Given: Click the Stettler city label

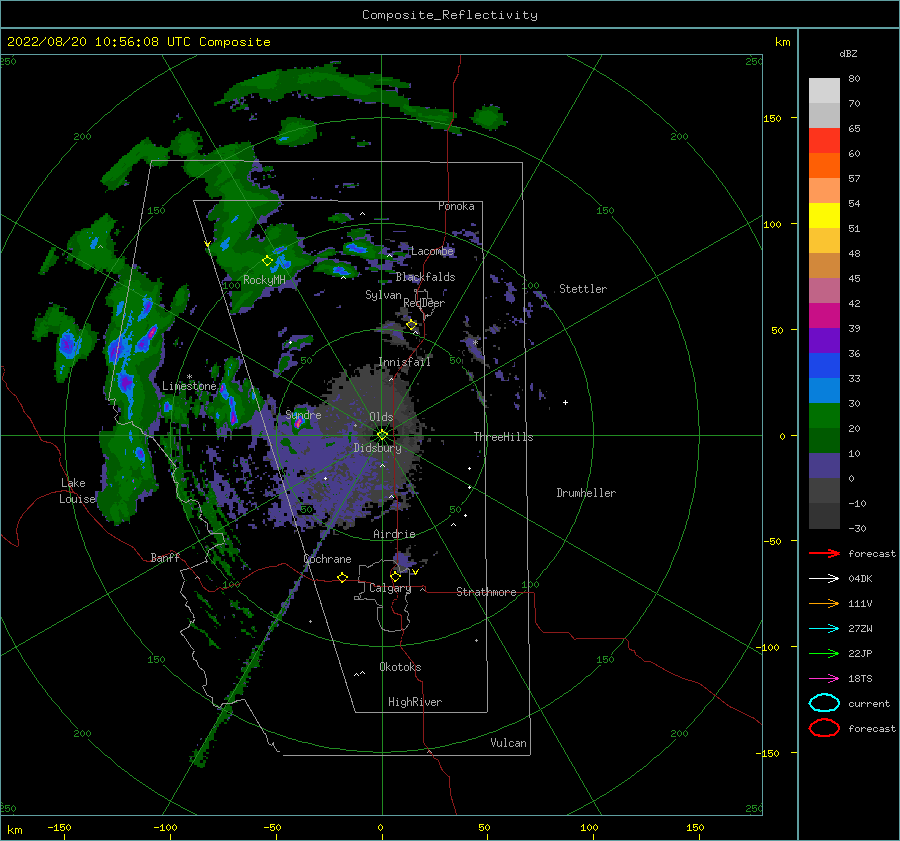Looking at the screenshot, I should [583, 289].
